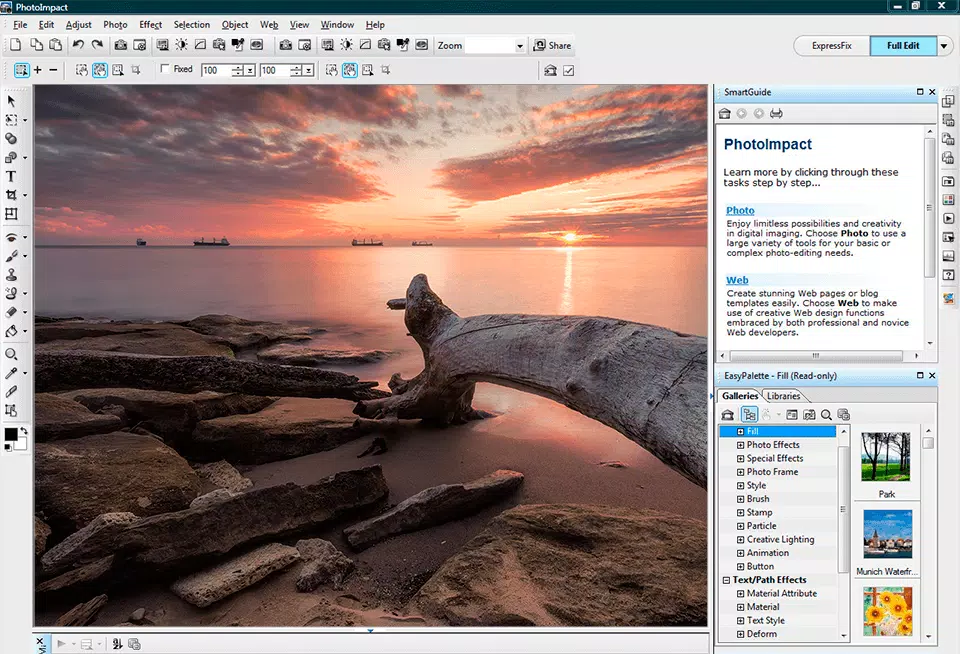Switch to Full Edit mode

(903, 45)
